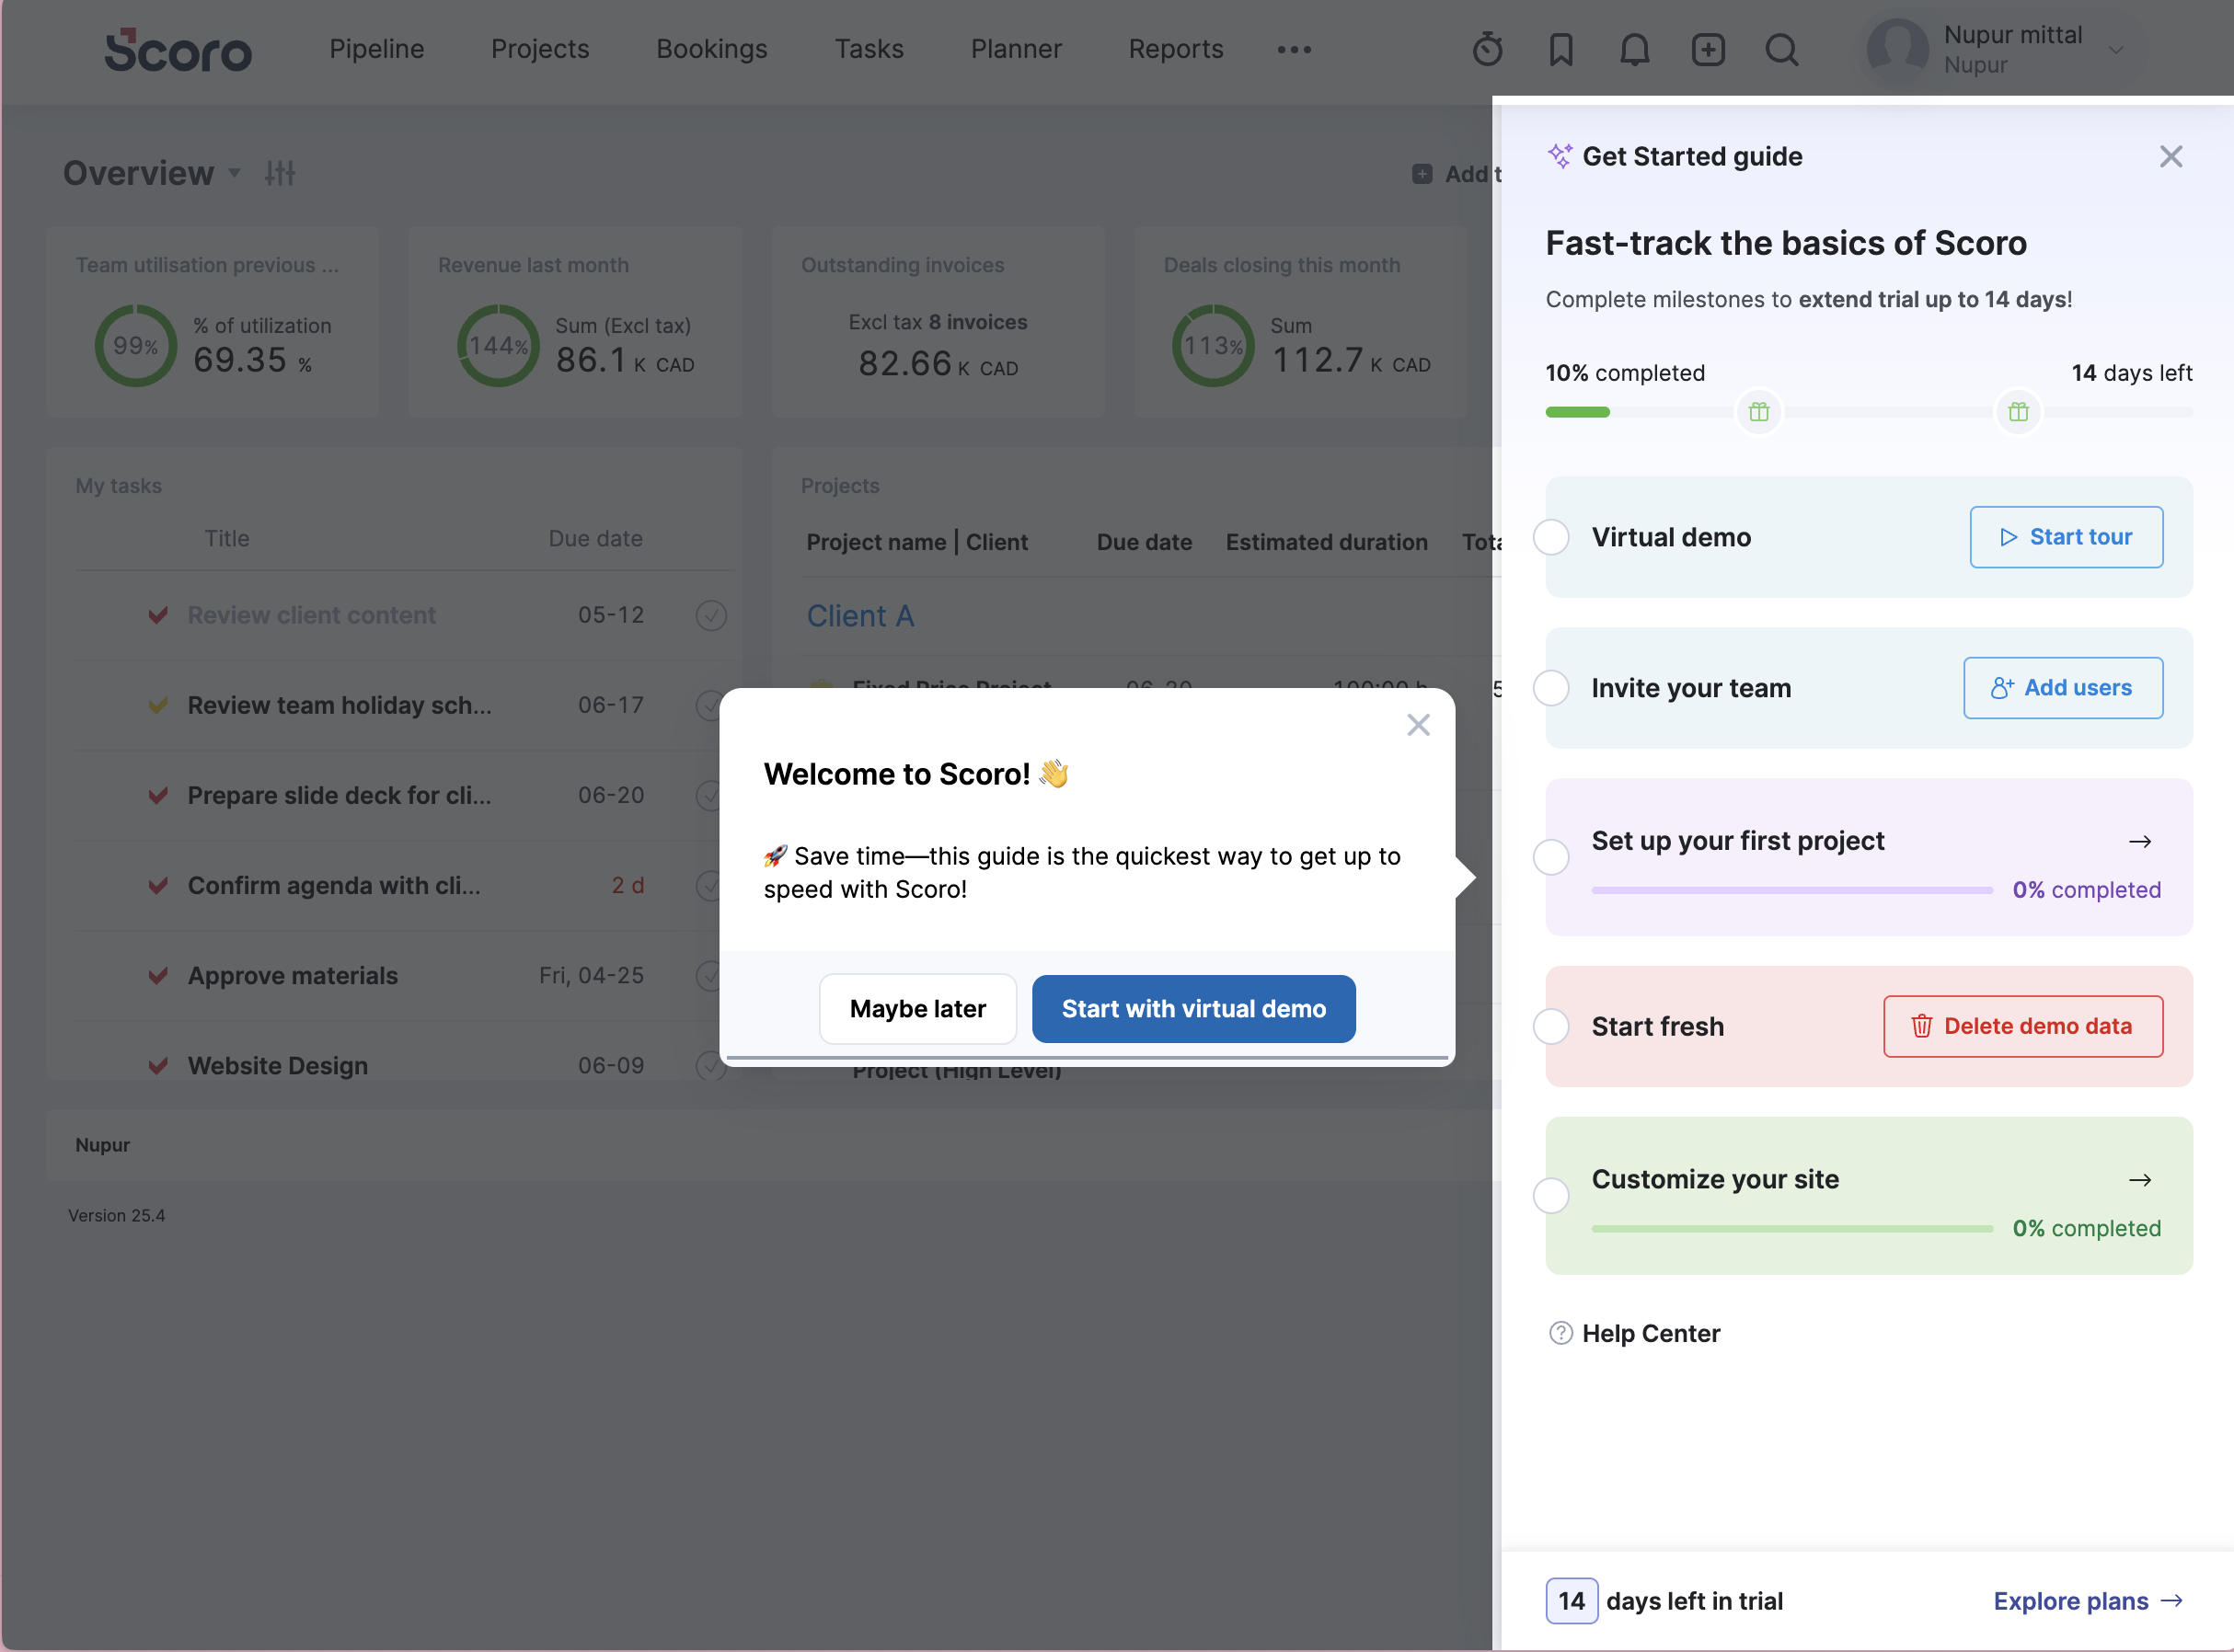Click the Help Center question mark icon
The height and width of the screenshot is (1652, 2234).
tap(1561, 1333)
